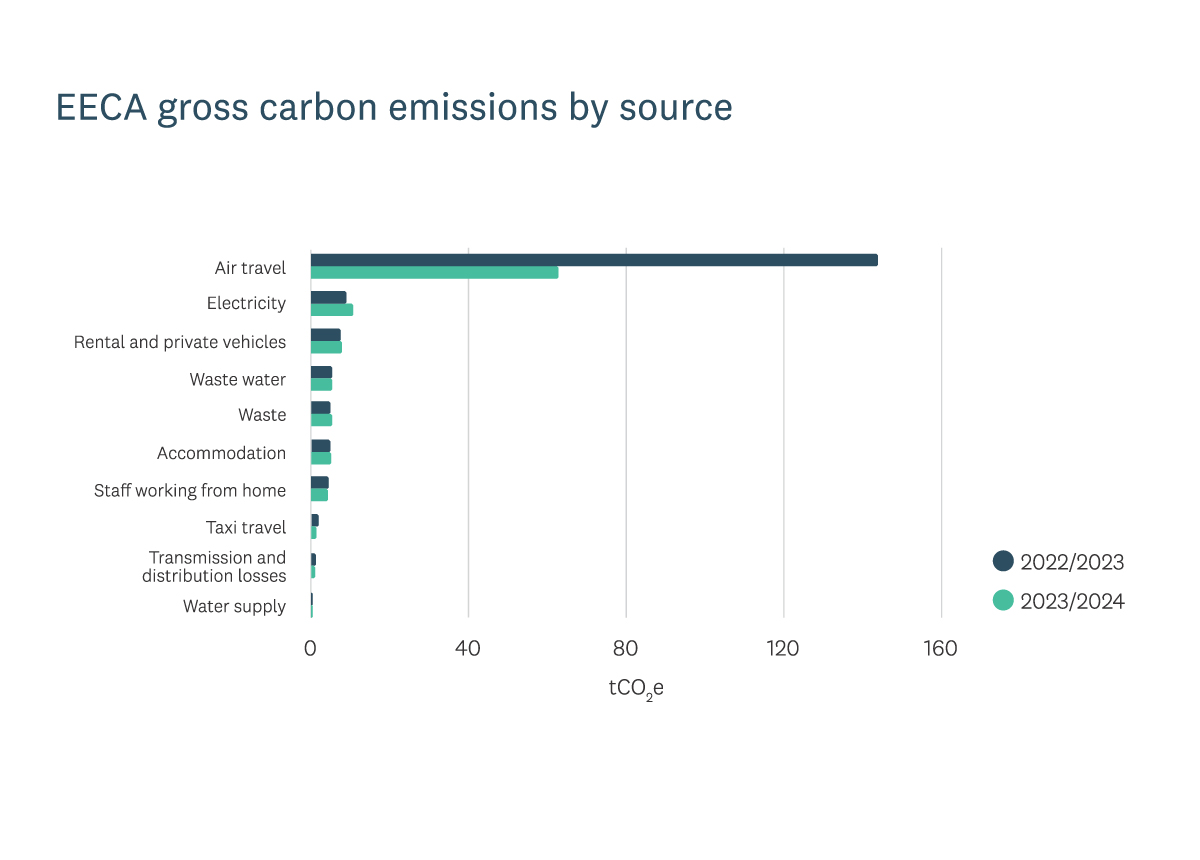Click the Accommodation 2022/2023 dark bar

[x=321, y=446]
